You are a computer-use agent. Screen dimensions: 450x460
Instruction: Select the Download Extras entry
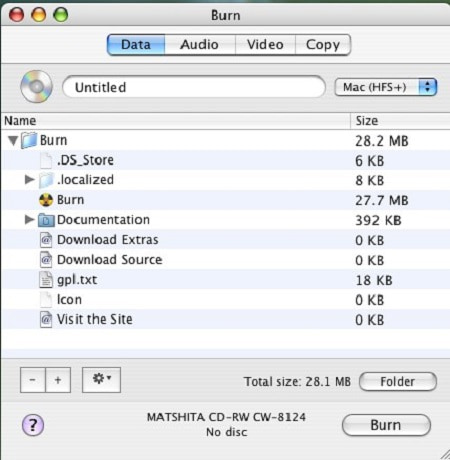coord(108,240)
